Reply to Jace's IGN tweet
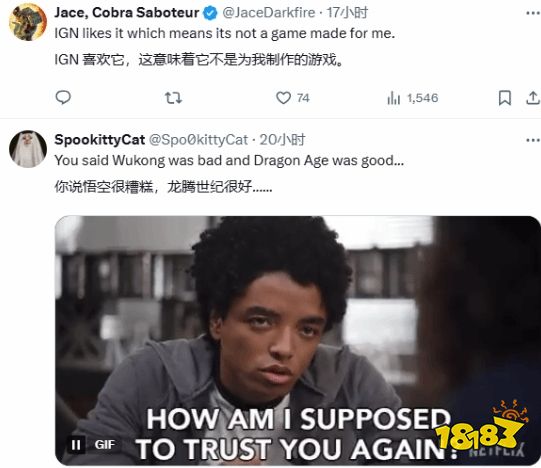Screen dimensions: 541x468 click(x=63, y=98)
